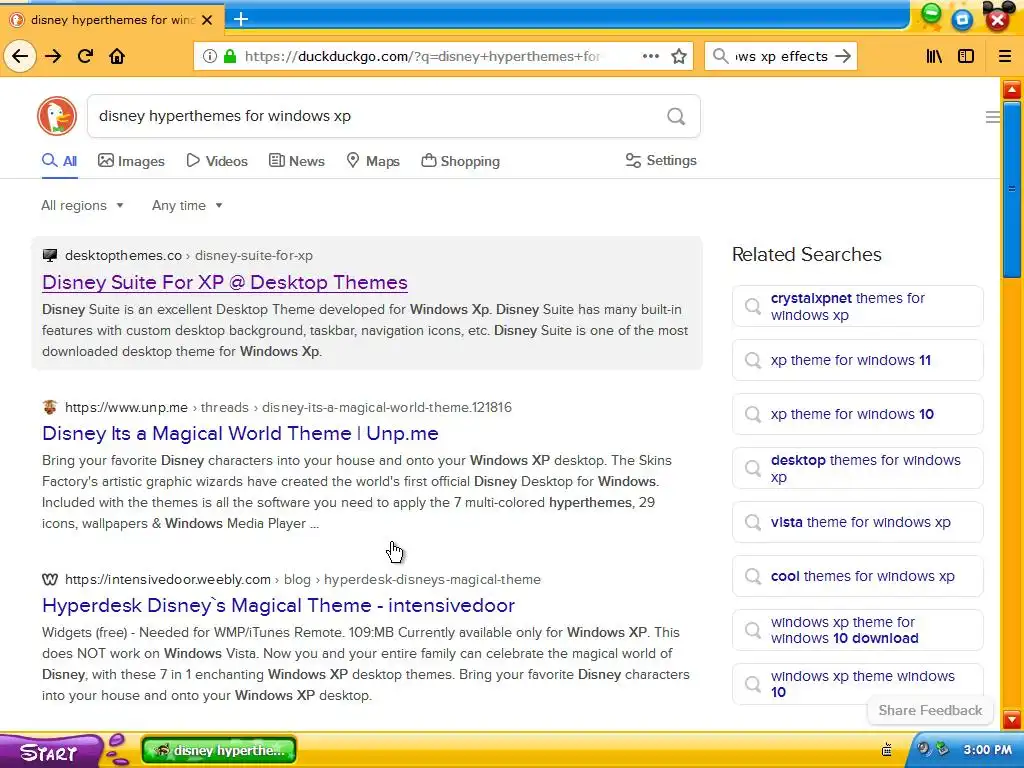The height and width of the screenshot is (768, 1024).
Task: Click the scrollbar up arrow
Action: click(x=1012, y=89)
